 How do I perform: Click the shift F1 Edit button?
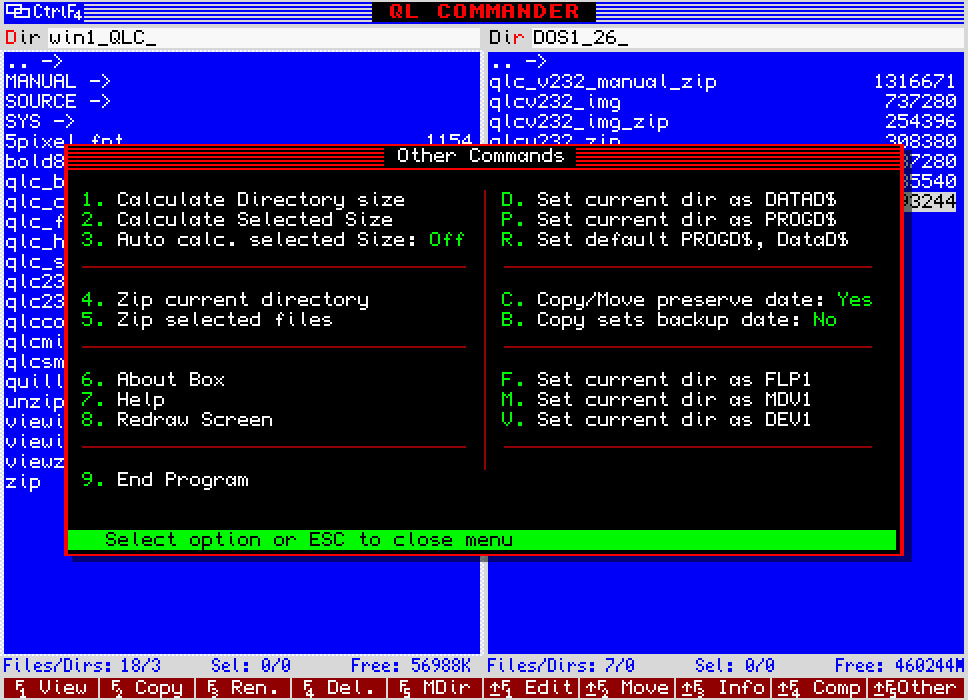pyautogui.click(x=532, y=688)
